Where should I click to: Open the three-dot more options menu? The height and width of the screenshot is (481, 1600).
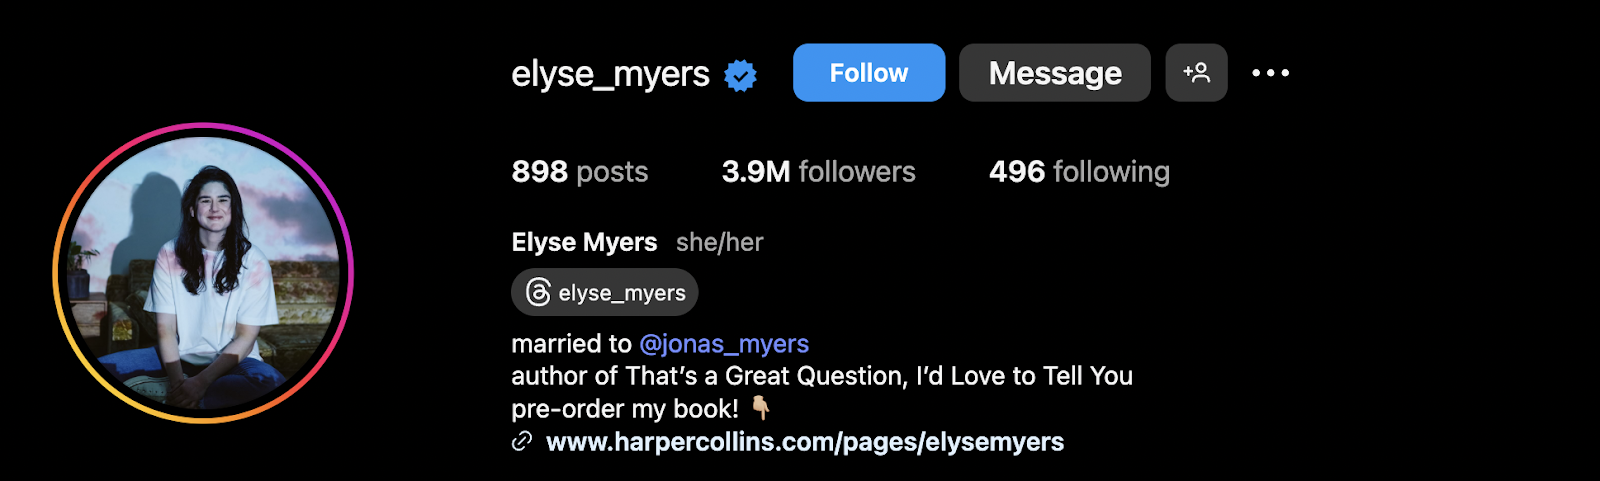click(x=1271, y=72)
